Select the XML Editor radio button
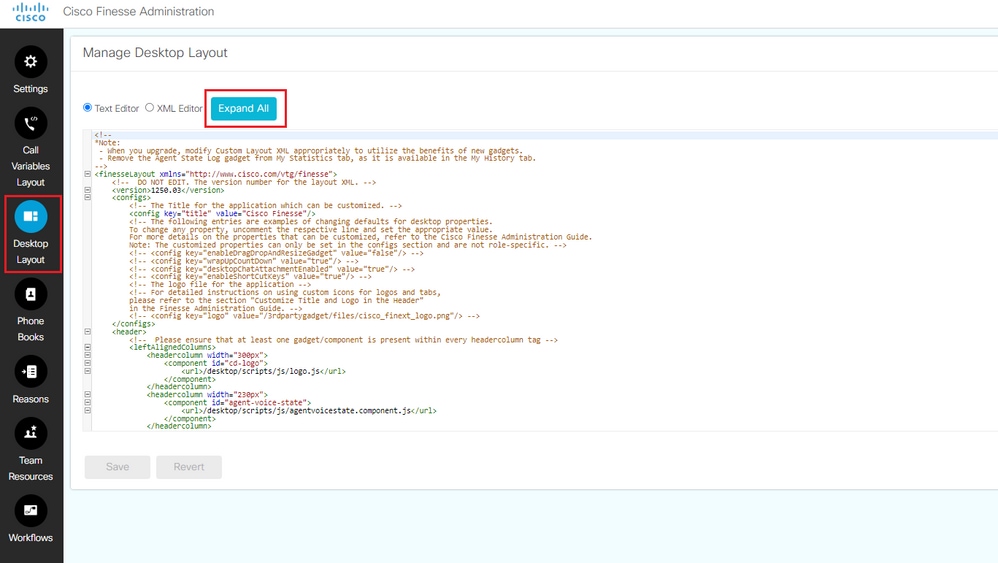Screen dimensions: 998x563 [x=150, y=108]
